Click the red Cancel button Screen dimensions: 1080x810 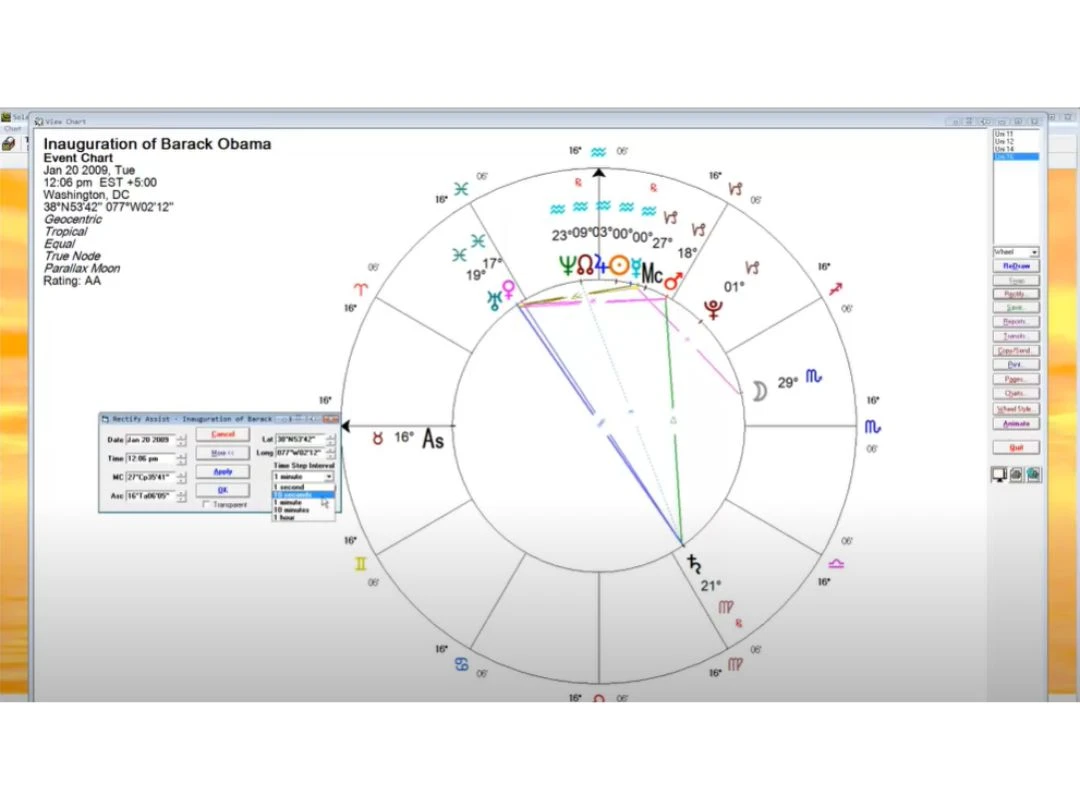click(223, 435)
